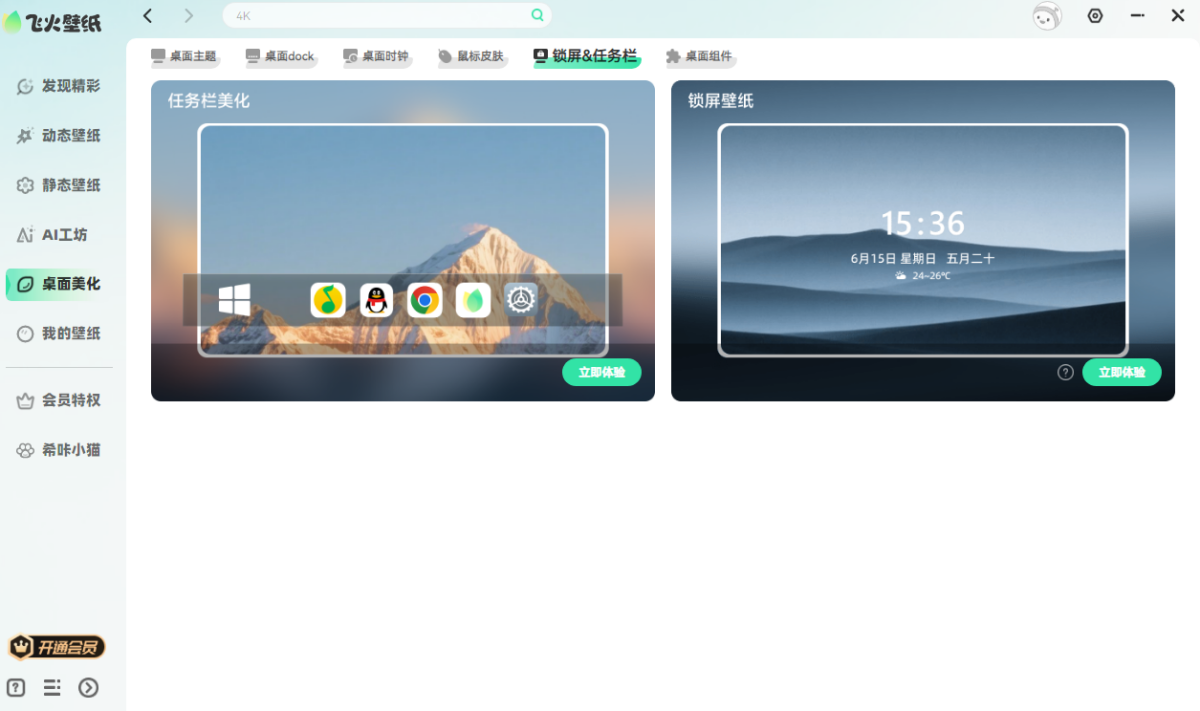Click 立即体验 on 锁屏壁纸 card
This screenshot has width=1200, height=711.
pyautogui.click(x=1122, y=372)
